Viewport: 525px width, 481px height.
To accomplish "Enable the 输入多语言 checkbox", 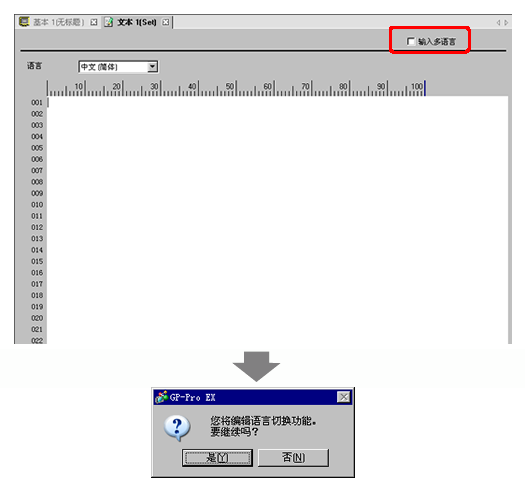I will pos(411,42).
